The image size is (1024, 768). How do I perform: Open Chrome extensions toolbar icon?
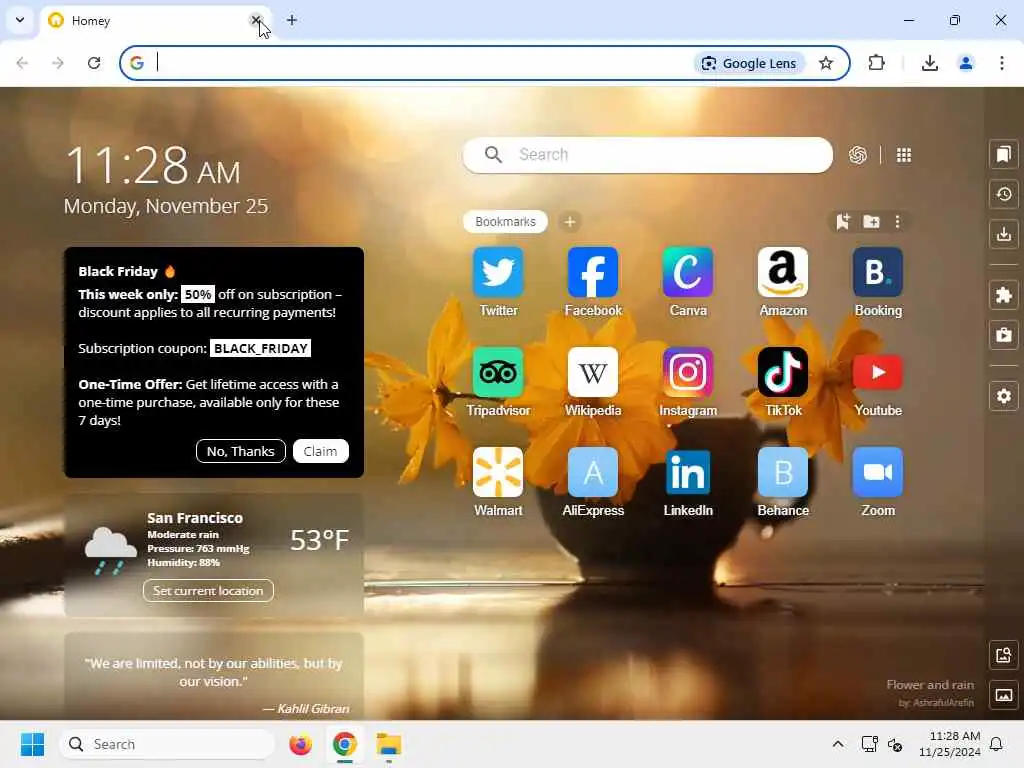pyautogui.click(x=876, y=63)
